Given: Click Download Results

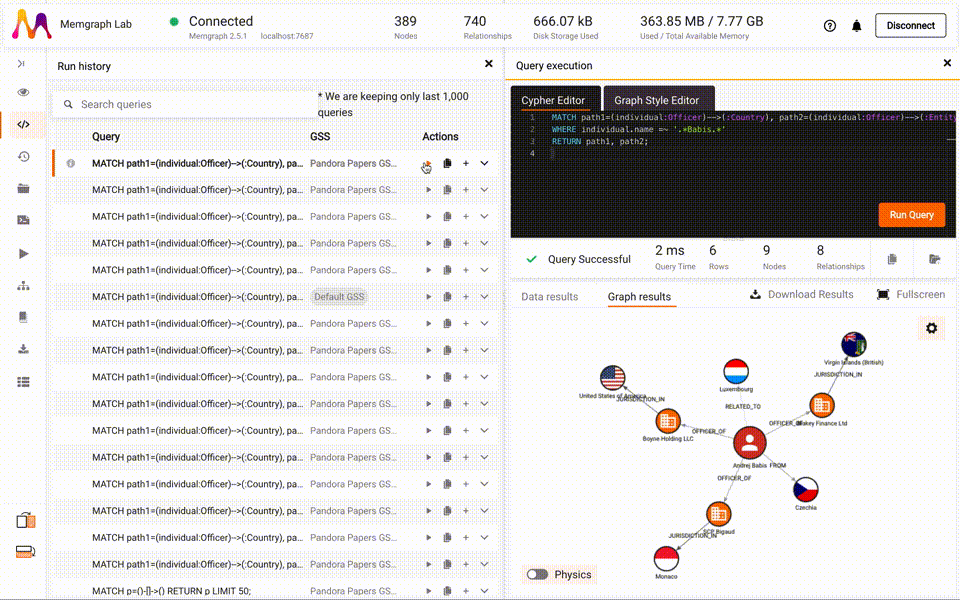Looking at the screenshot, I should [x=802, y=294].
